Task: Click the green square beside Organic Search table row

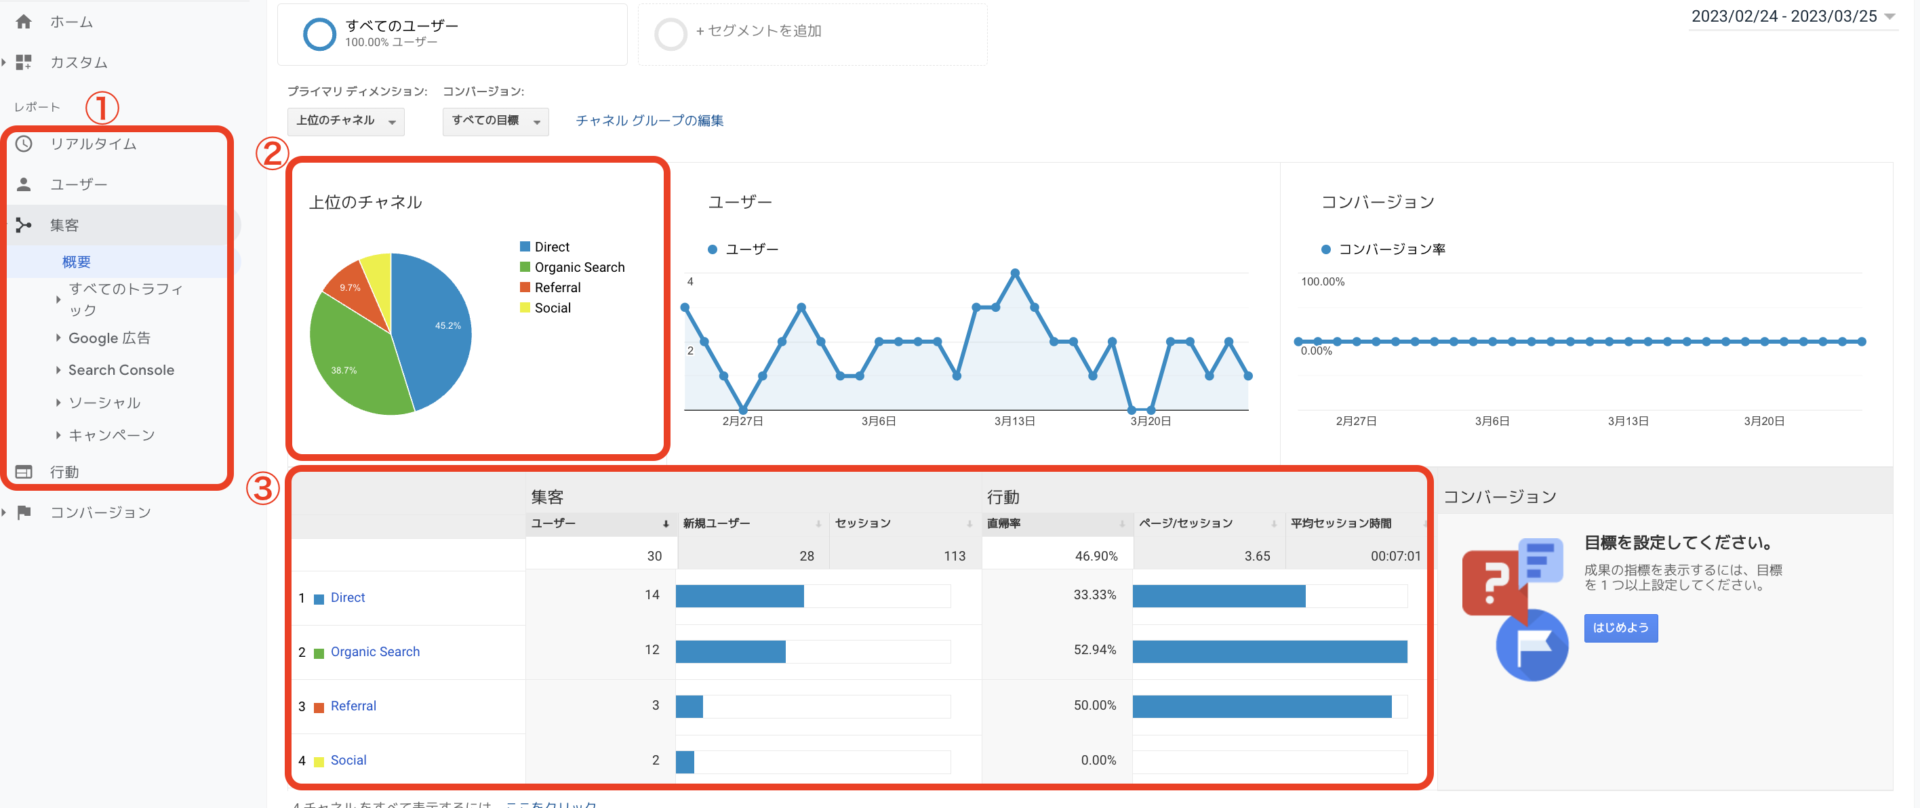Action: coord(319,653)
